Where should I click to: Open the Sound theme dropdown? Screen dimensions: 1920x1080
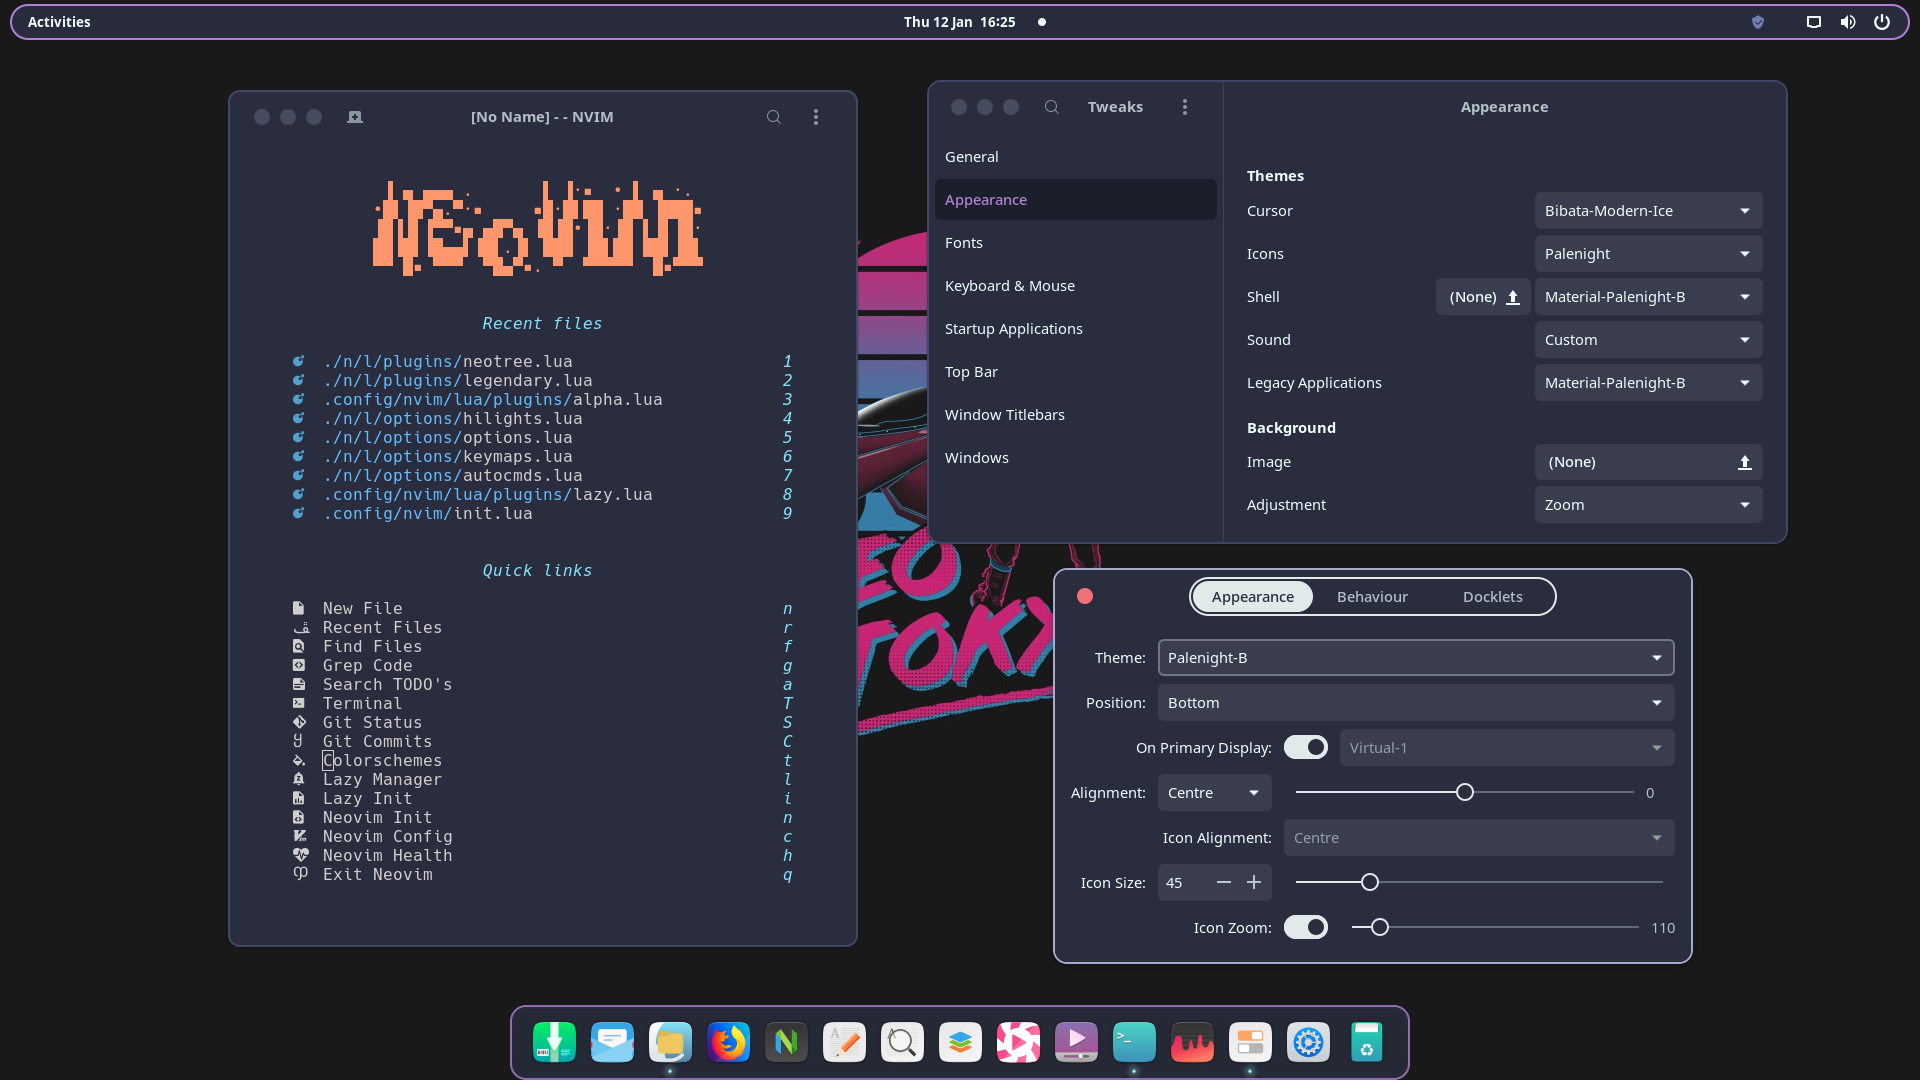[x=1648, y=340]
